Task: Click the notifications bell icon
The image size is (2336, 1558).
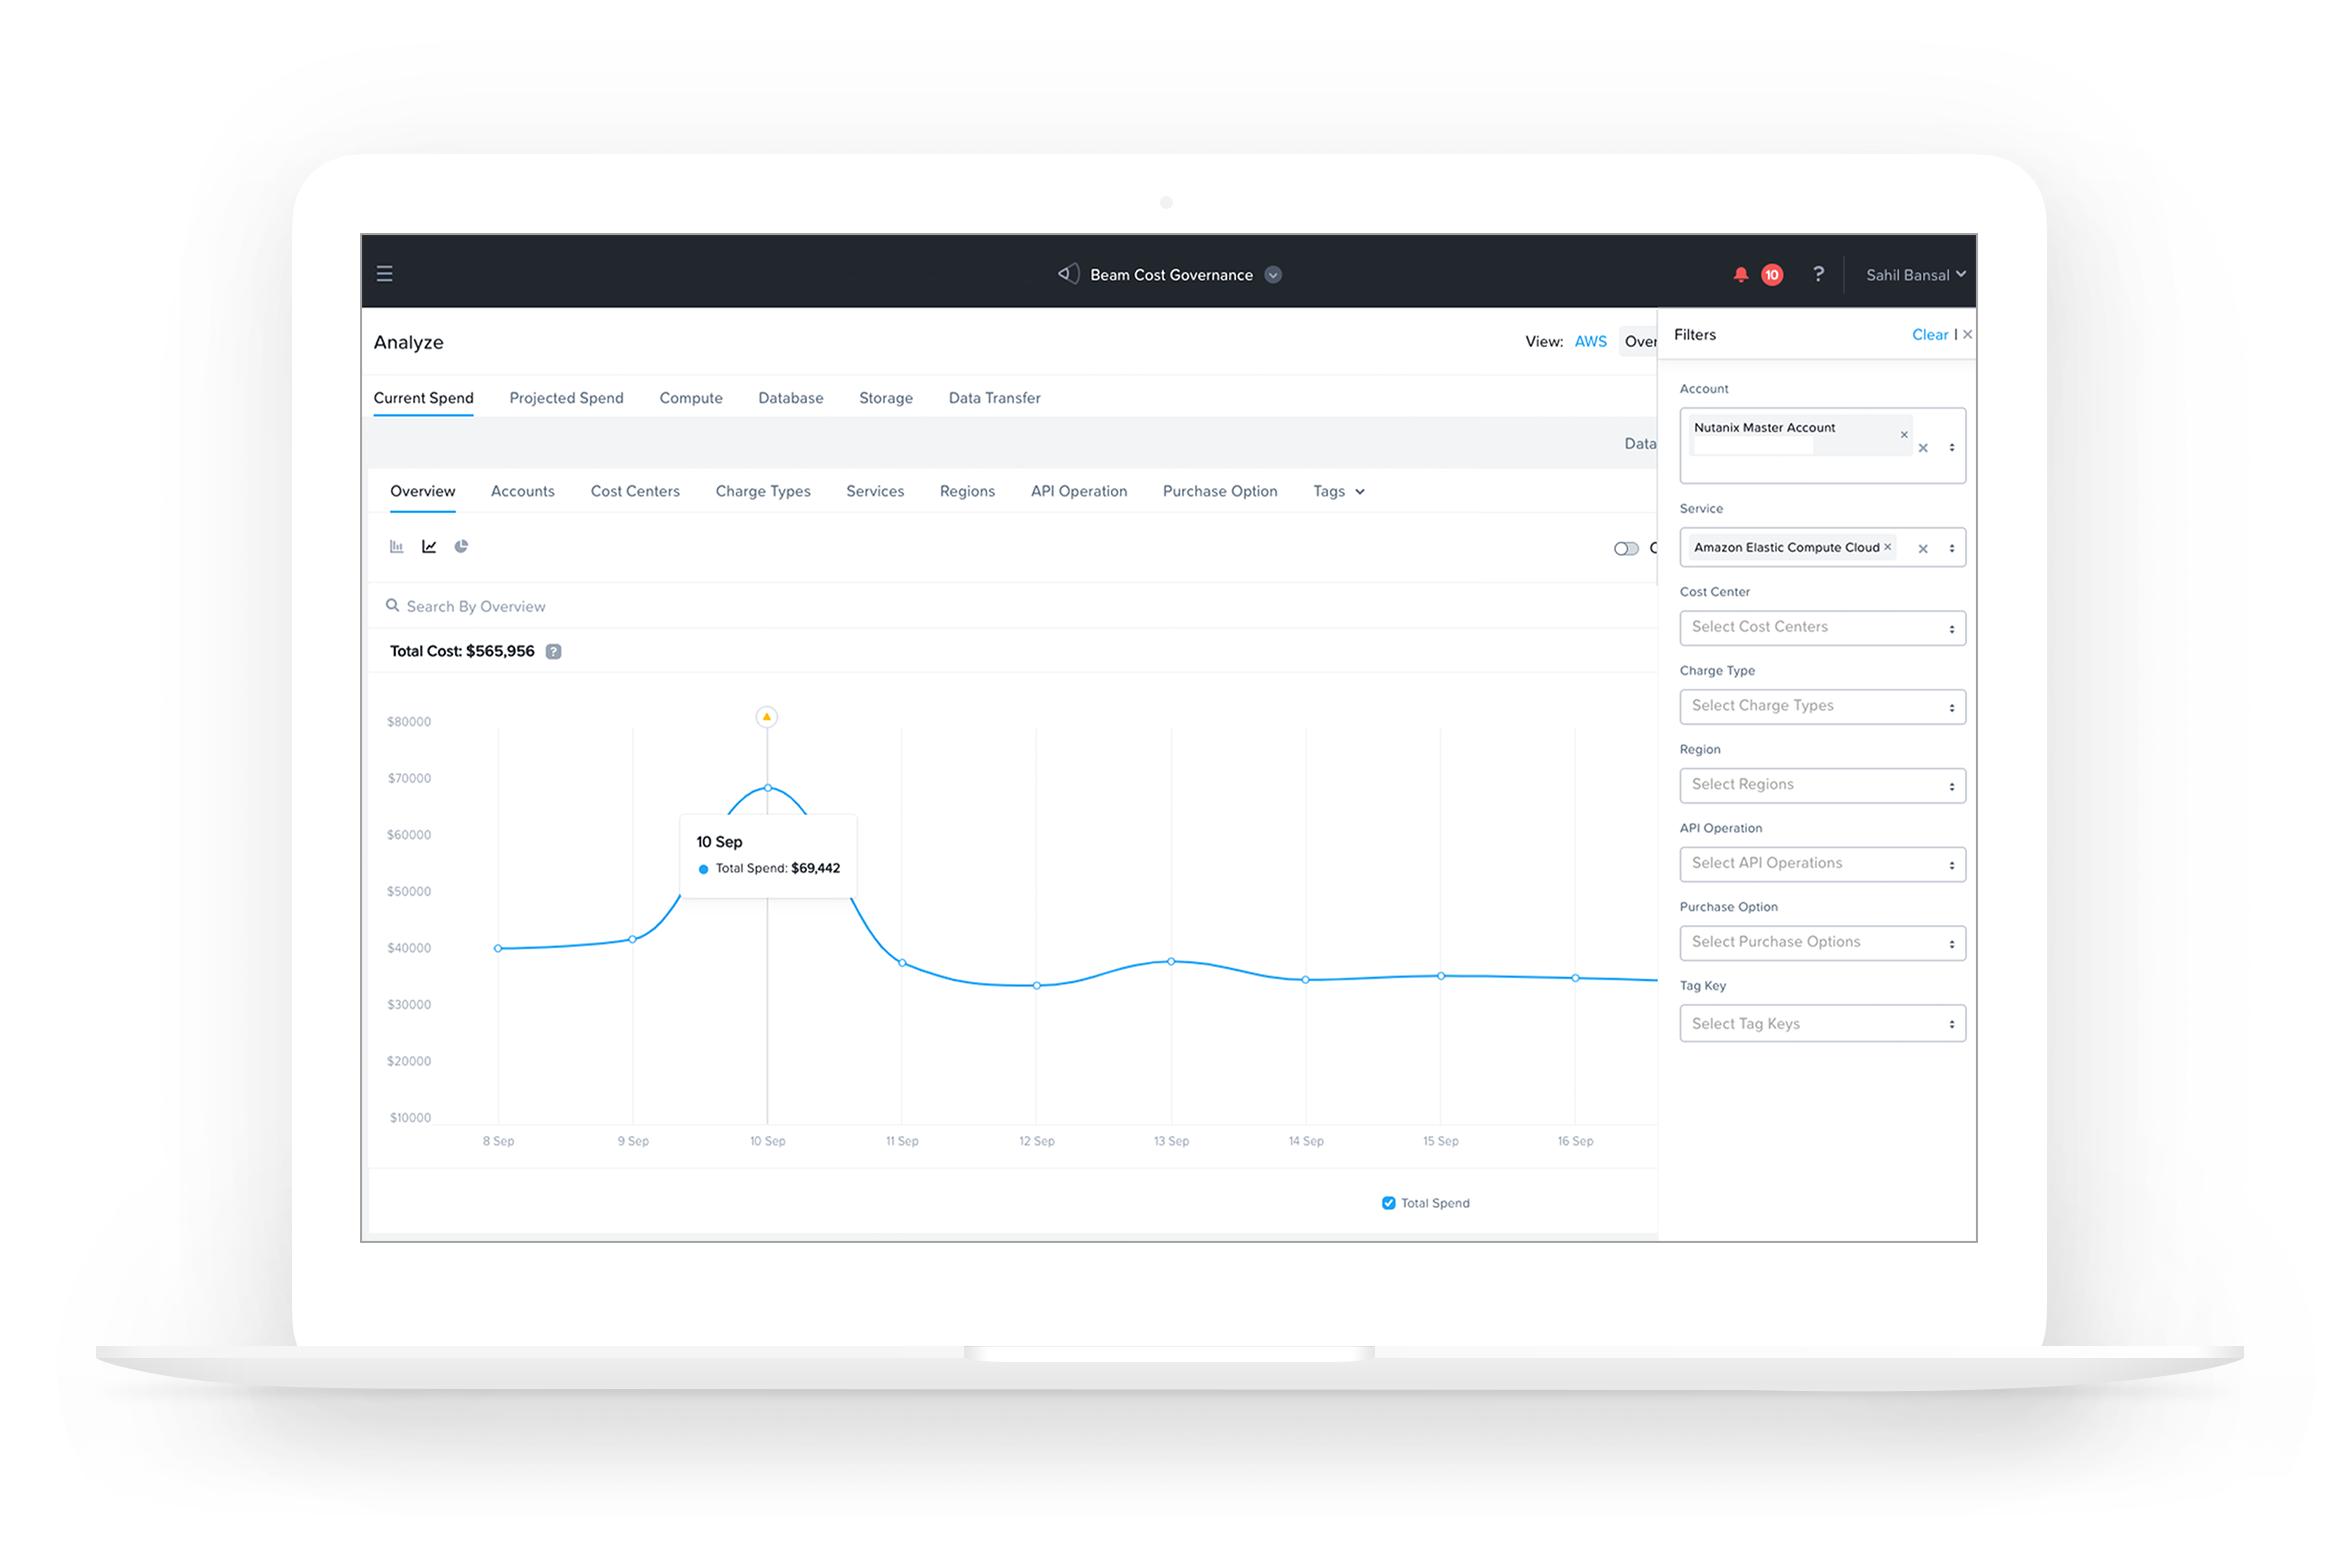Action: tap(1740, 275)
